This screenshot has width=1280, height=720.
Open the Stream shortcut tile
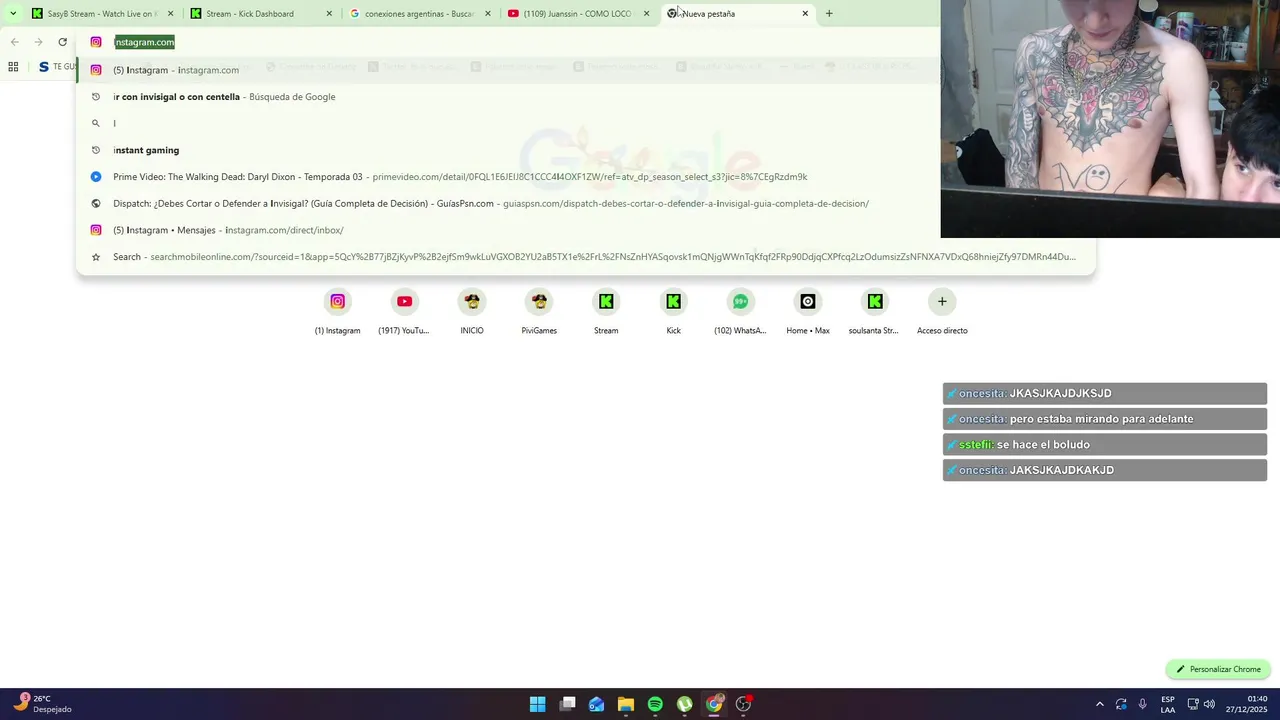(x=606, y=312)
